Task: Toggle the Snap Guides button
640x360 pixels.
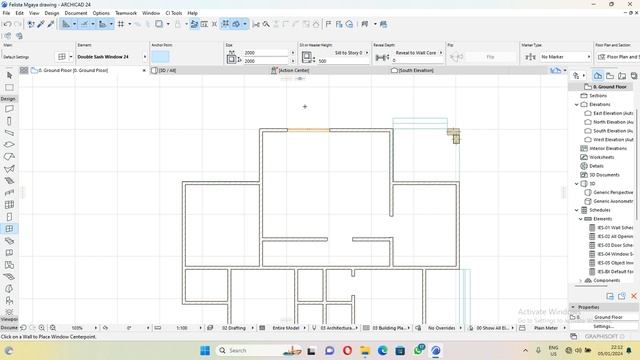Action: pyautogui.click(x=84, y=24)
